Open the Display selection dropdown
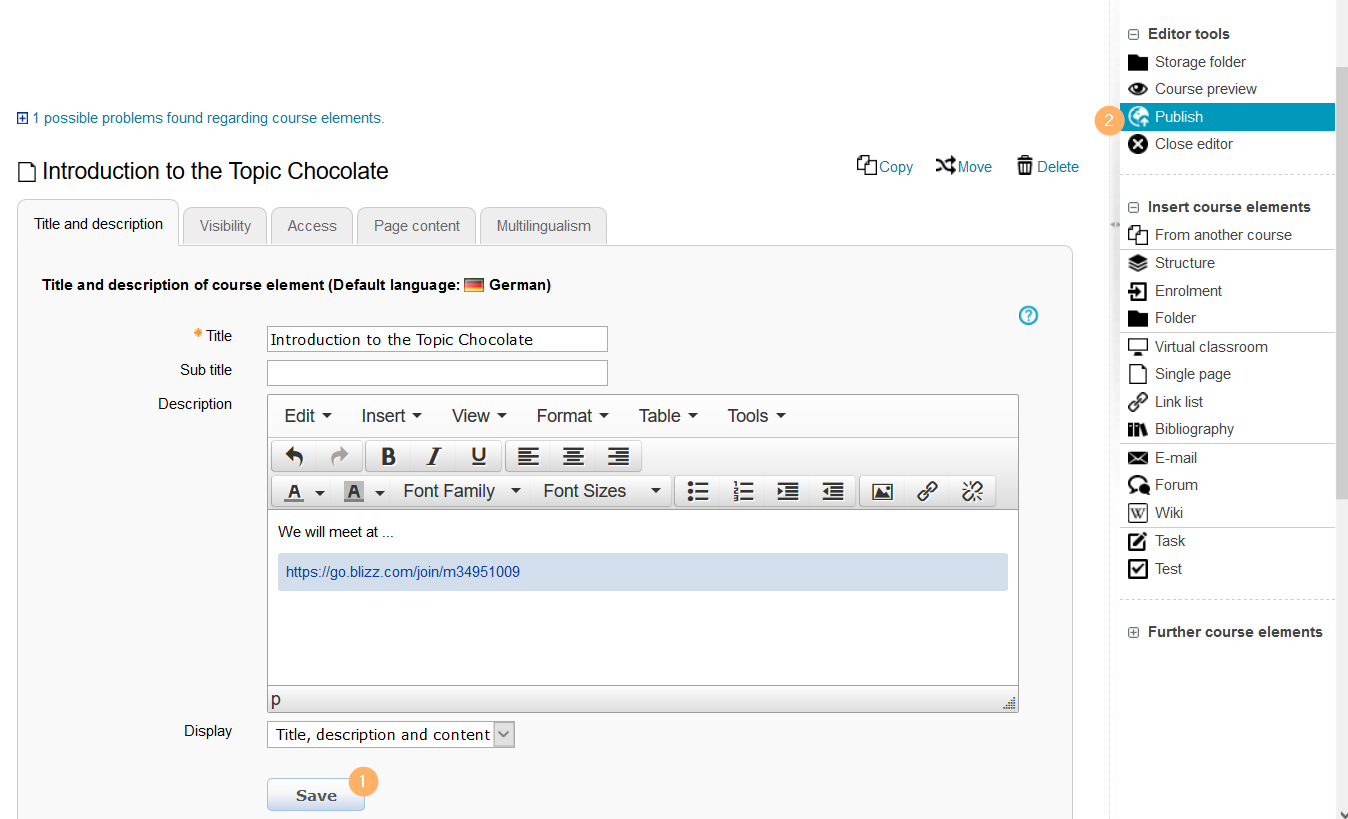This screenshot has width=1348, height=819. 390,735
